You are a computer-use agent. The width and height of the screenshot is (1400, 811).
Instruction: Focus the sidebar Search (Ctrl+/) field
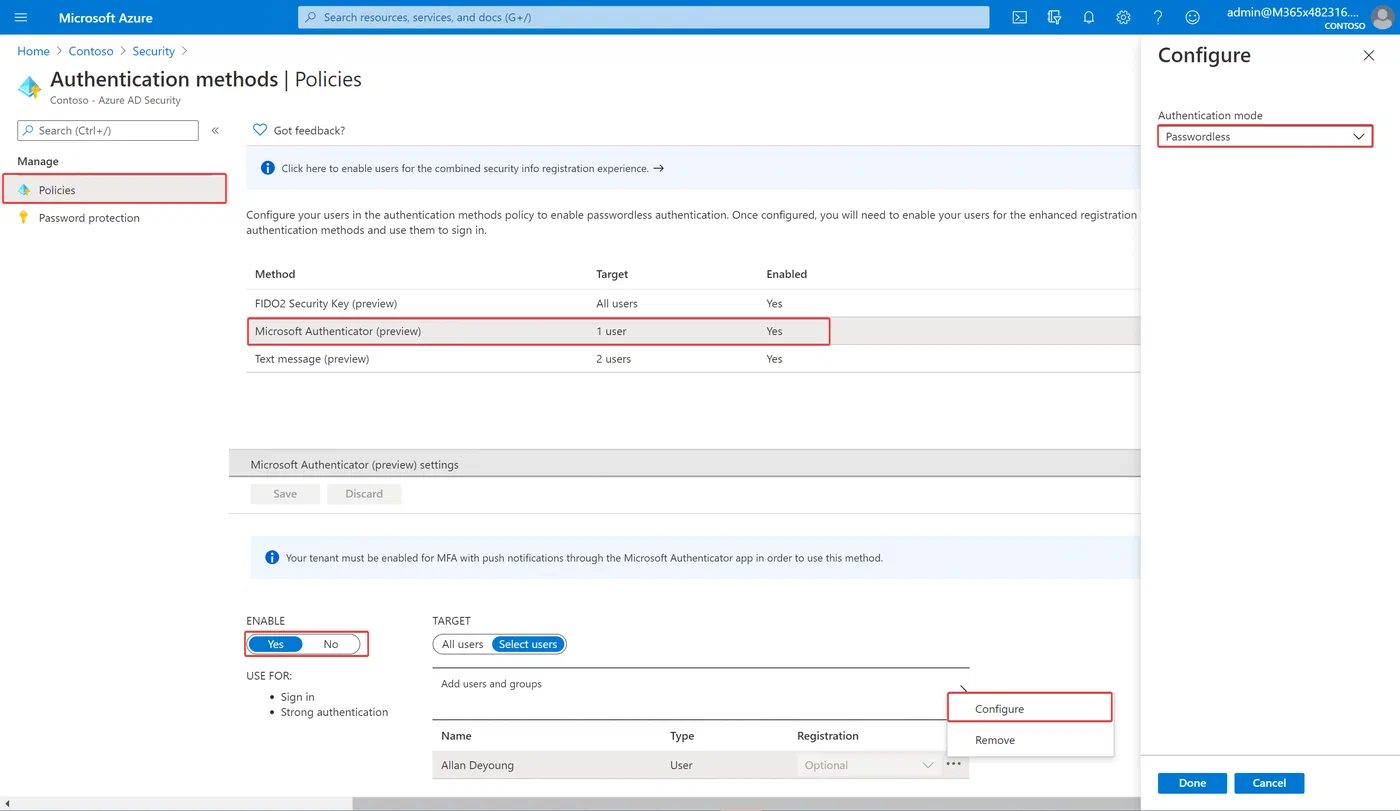[x=108, y=130]
